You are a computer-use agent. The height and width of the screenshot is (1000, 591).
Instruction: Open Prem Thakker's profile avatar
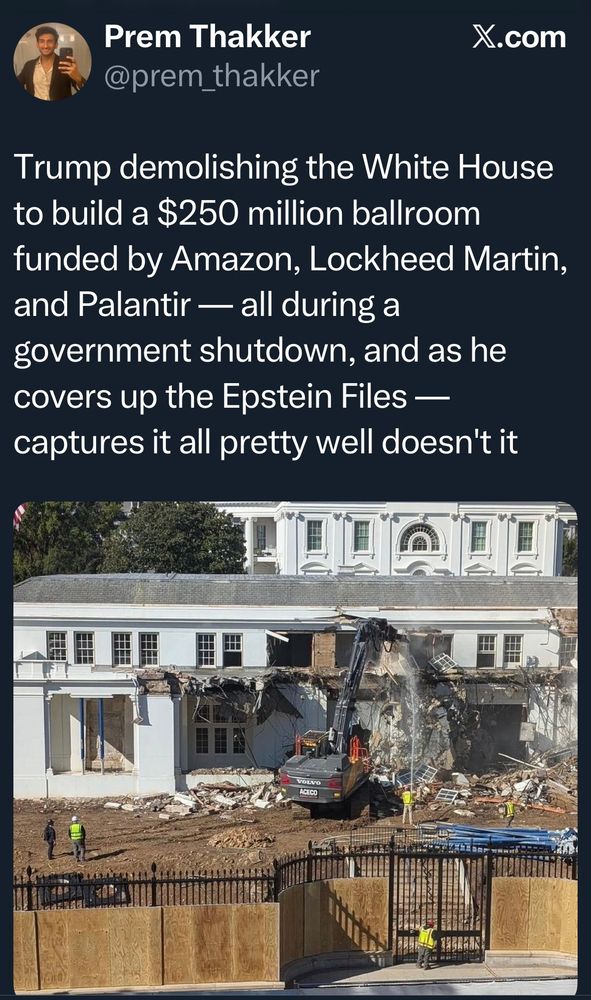click(x=52, y=62)
